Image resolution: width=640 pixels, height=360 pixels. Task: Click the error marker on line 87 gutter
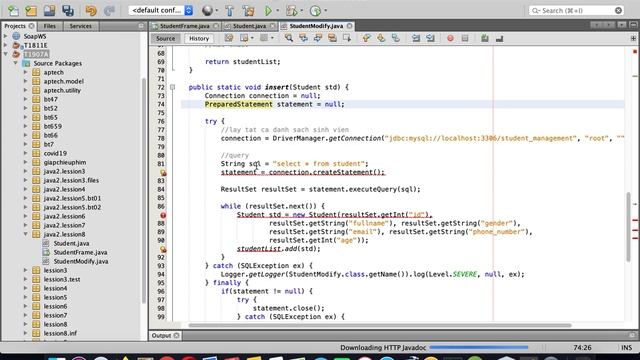point(163,215)
